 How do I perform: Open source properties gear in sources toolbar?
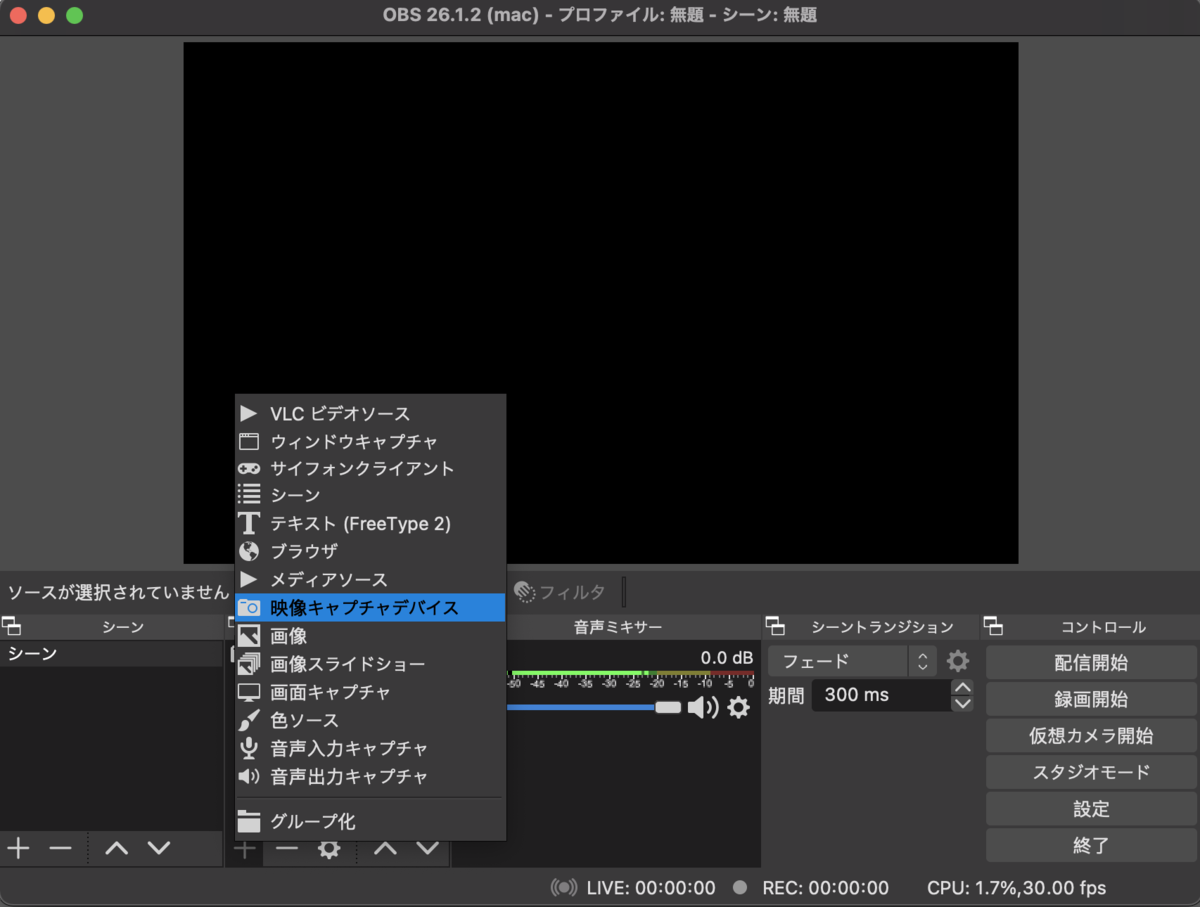[329, 849]
